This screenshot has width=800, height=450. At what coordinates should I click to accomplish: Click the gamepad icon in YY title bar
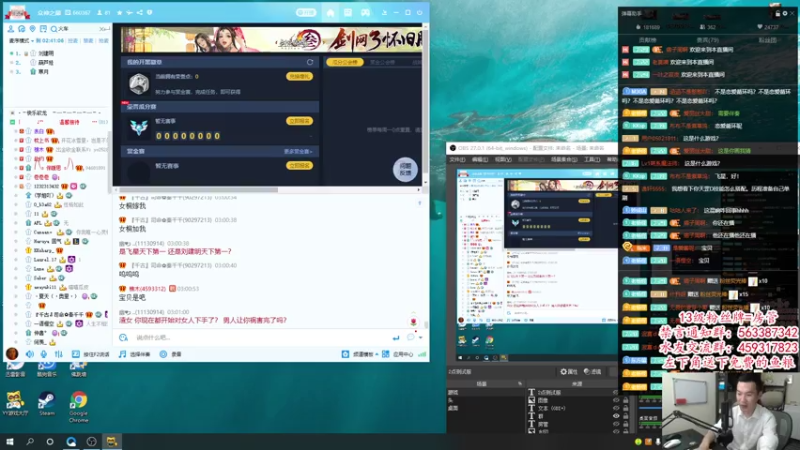click(x=365, y=12)
